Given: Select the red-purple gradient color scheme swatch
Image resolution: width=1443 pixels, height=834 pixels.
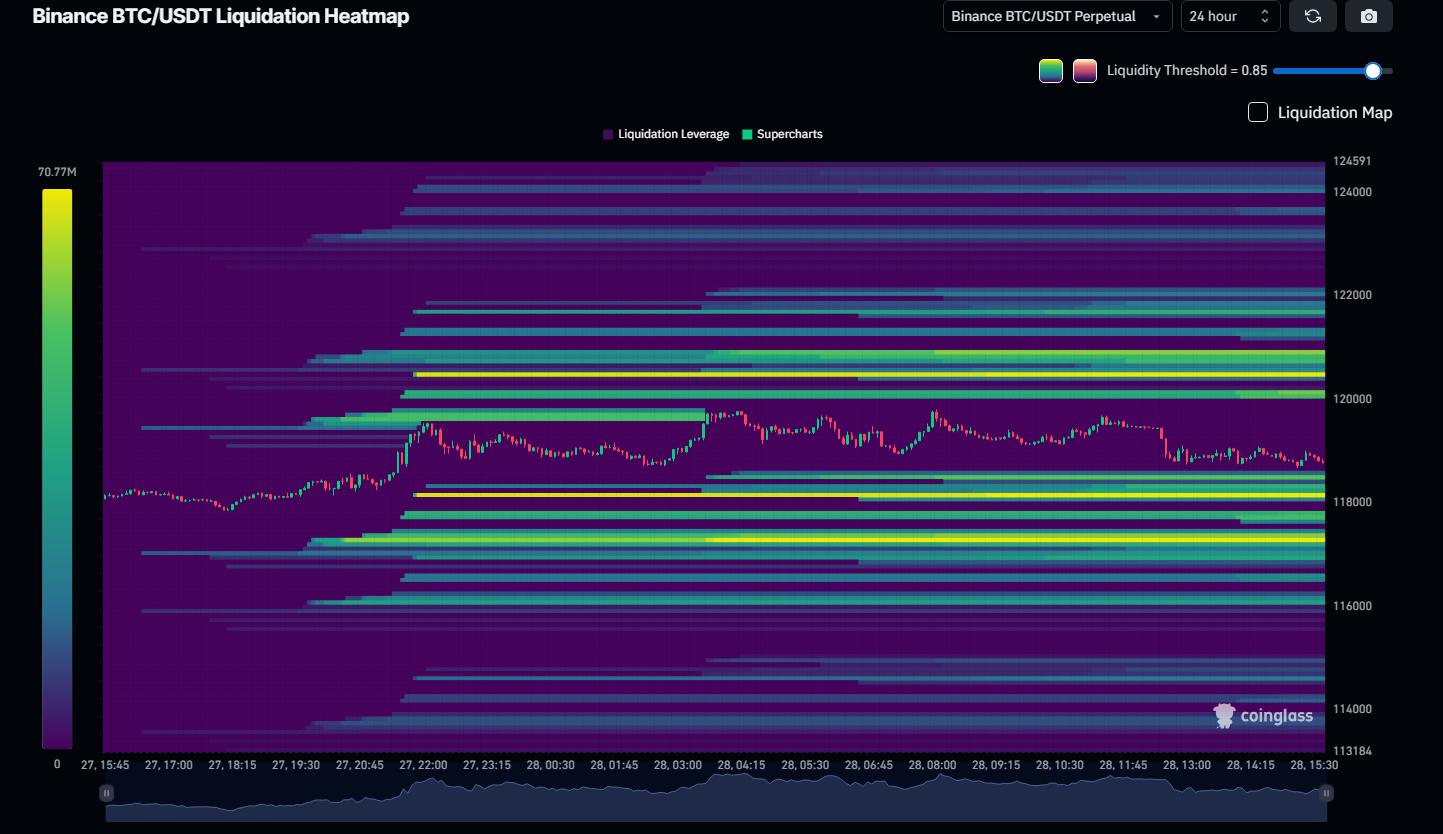Looking at the screenshot, I should pos(1085,70).
